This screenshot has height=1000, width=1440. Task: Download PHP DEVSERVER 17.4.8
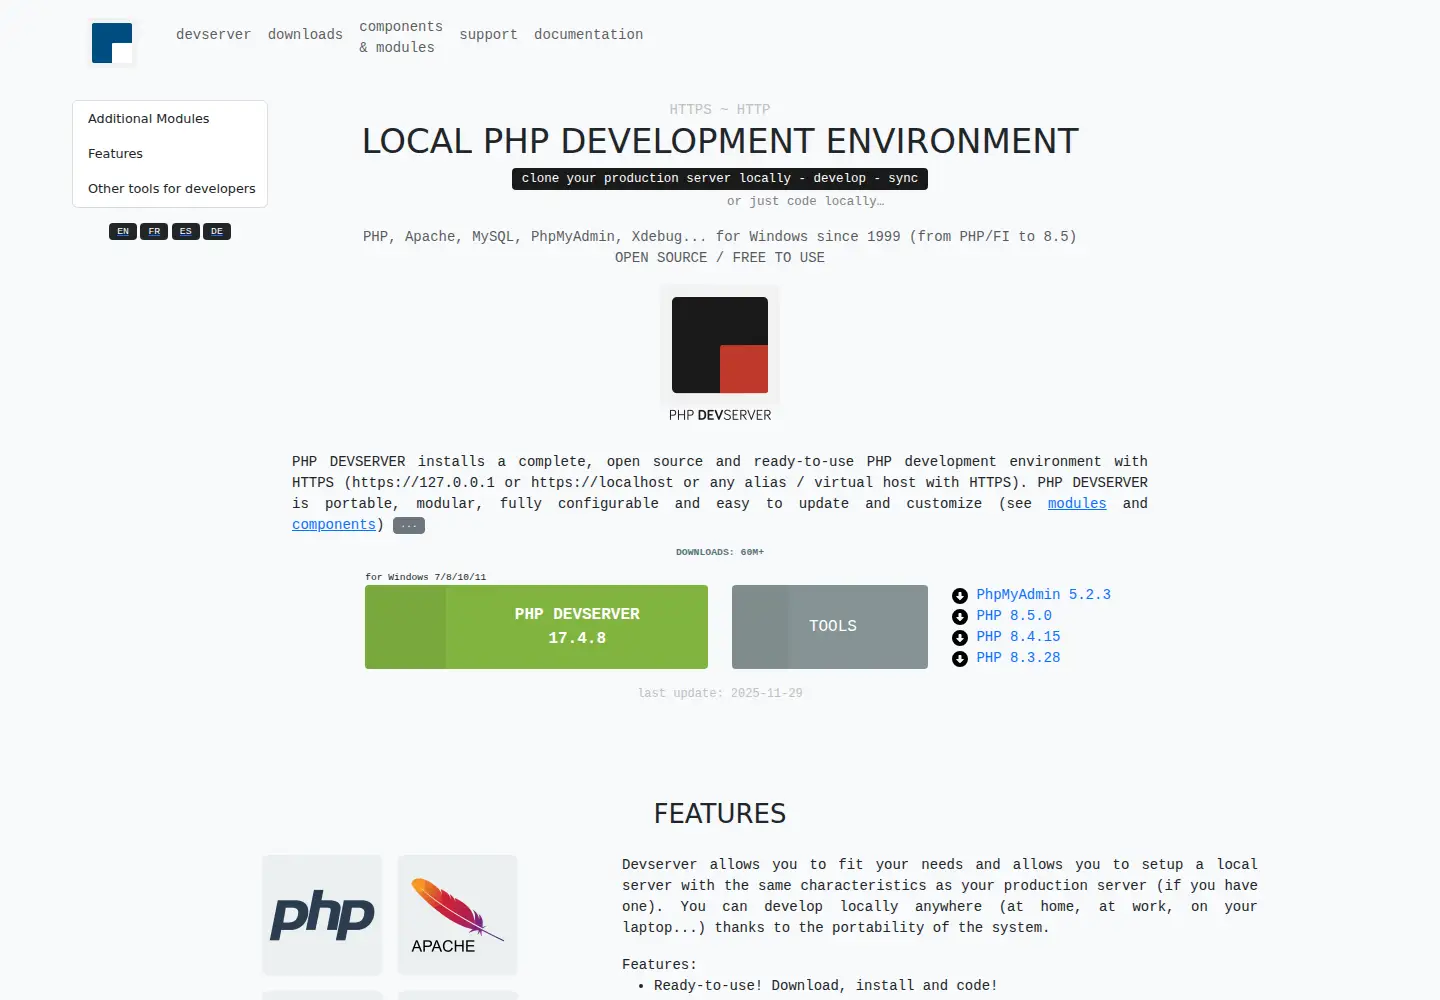536,627
